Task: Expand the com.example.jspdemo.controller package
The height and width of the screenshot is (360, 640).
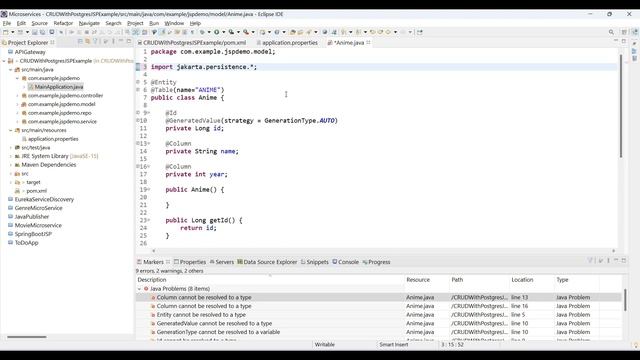Action: (17, 96)
